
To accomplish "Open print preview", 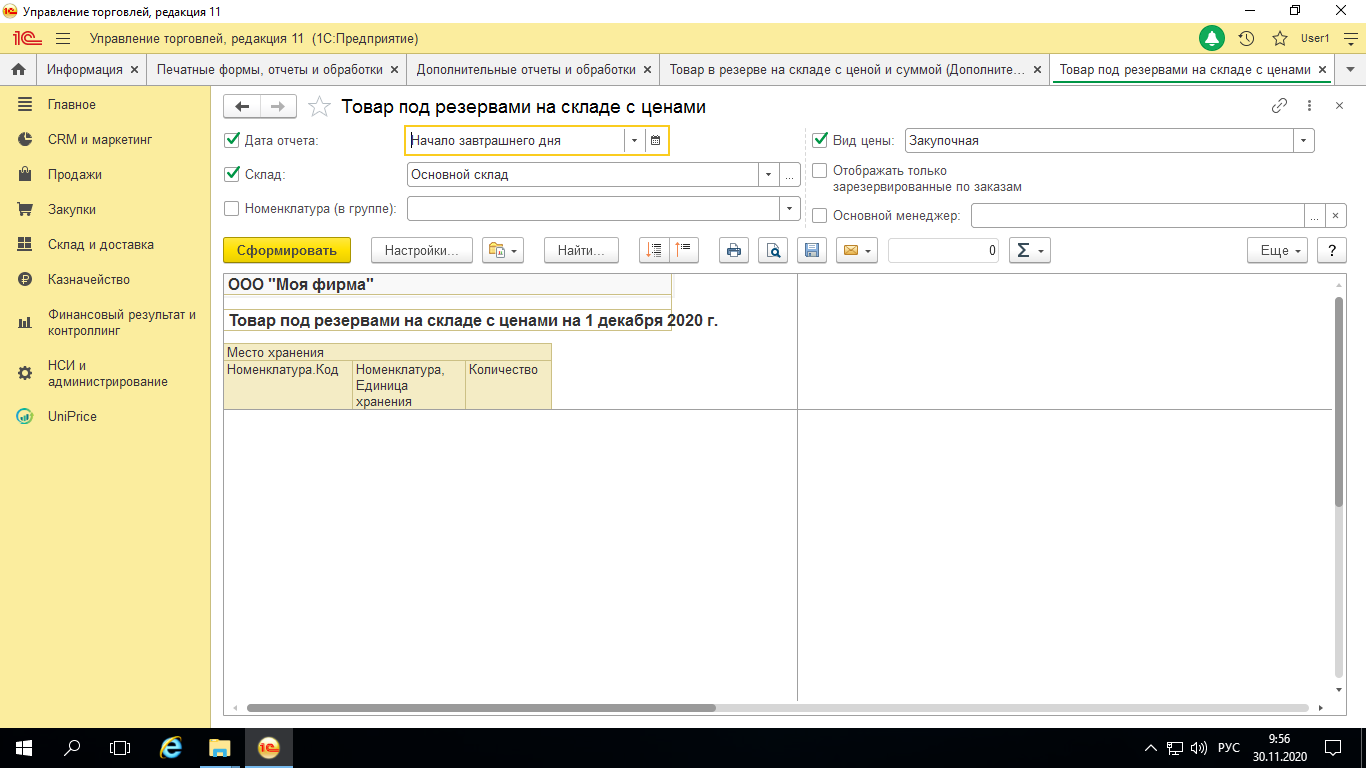I will tap(773, 250).
